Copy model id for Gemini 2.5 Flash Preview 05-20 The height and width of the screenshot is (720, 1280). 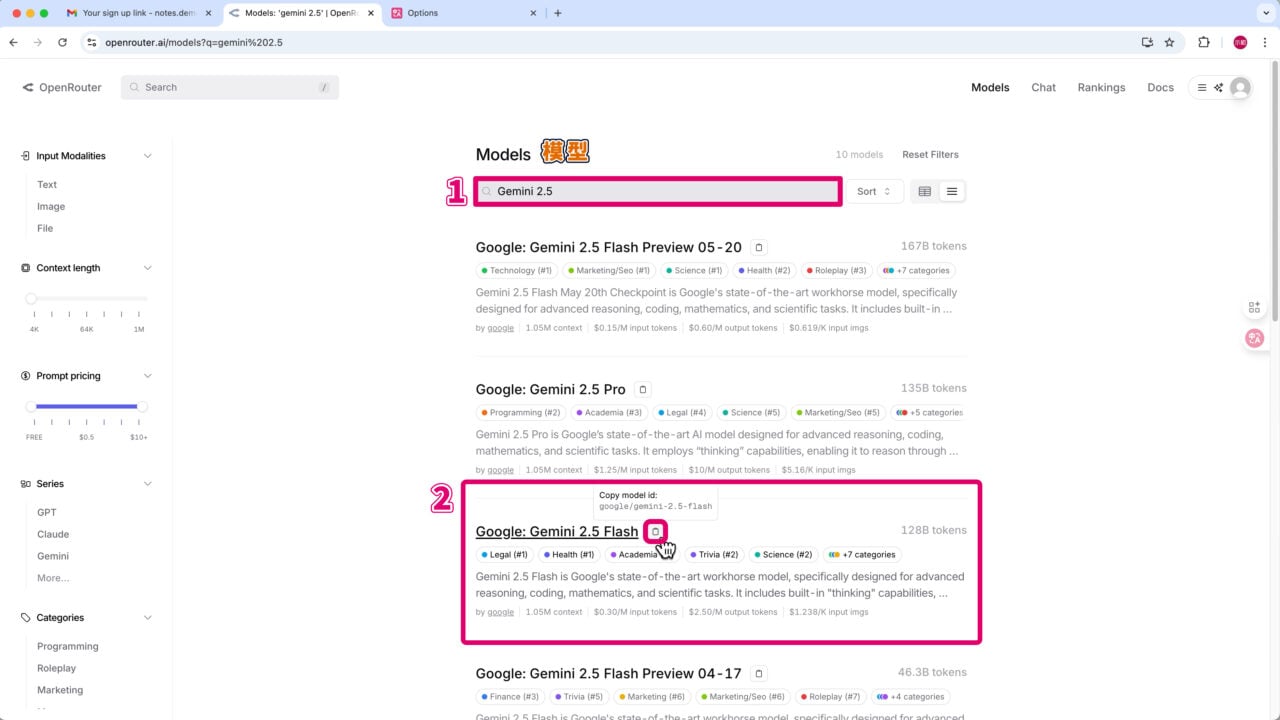[x=759, y=247]
